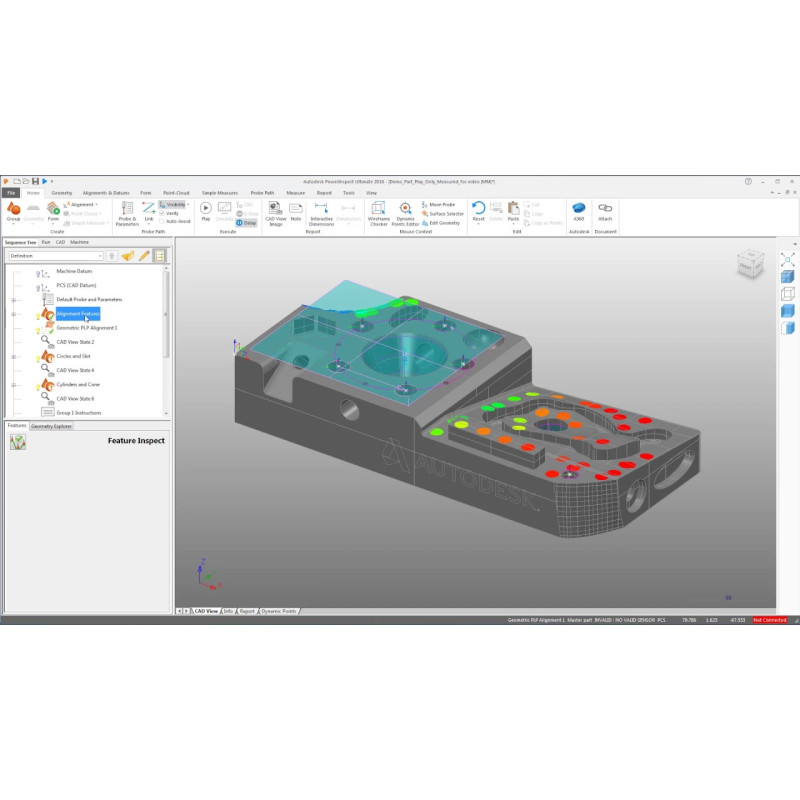Switch to the Point-Cloud ribbon tab
This screenshot has height=800, width=800.
click(176, 192)
